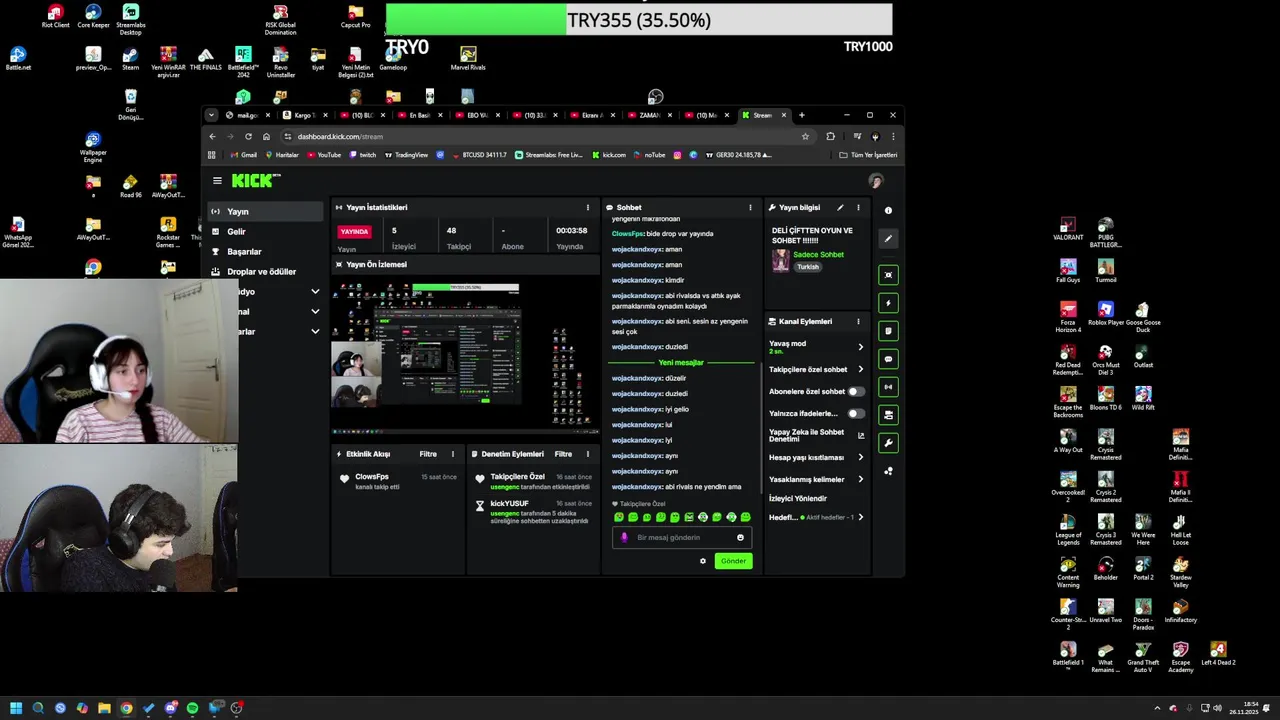The width and height of the screenshot is (1280, 720).
Task: Click the info icon in right sidebar
Action: tap(888, 211)
